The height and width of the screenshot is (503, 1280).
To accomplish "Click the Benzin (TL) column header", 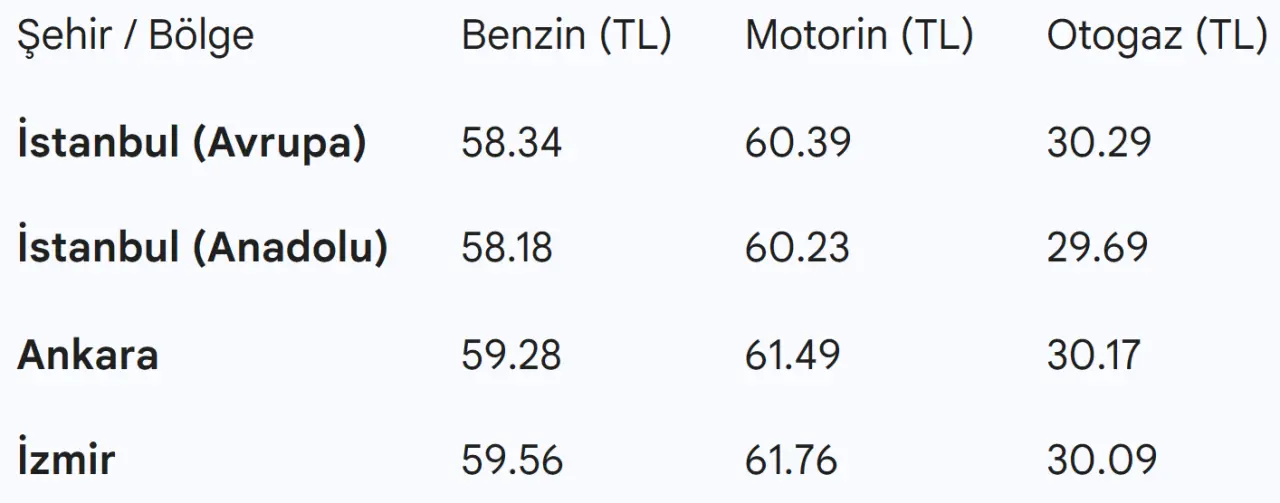I will click(x=566, y=37).
